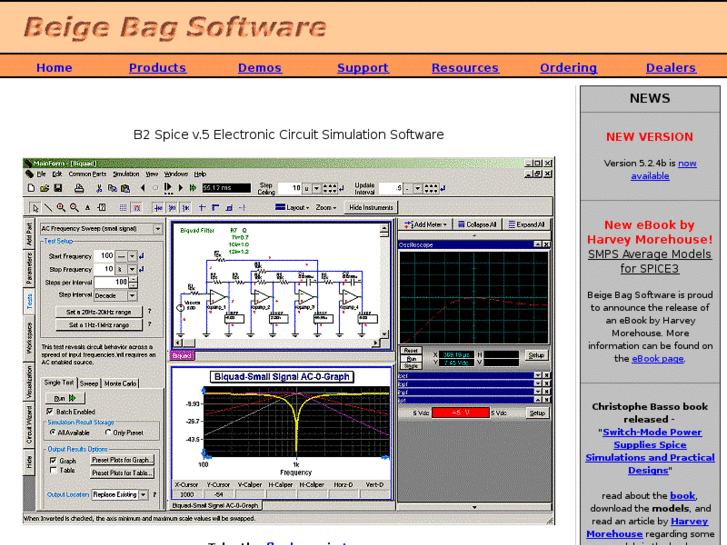Click the apply arrow beside Stop Frequency
The height and width of the screenshot is (545, 727).
tap(141, 269)
